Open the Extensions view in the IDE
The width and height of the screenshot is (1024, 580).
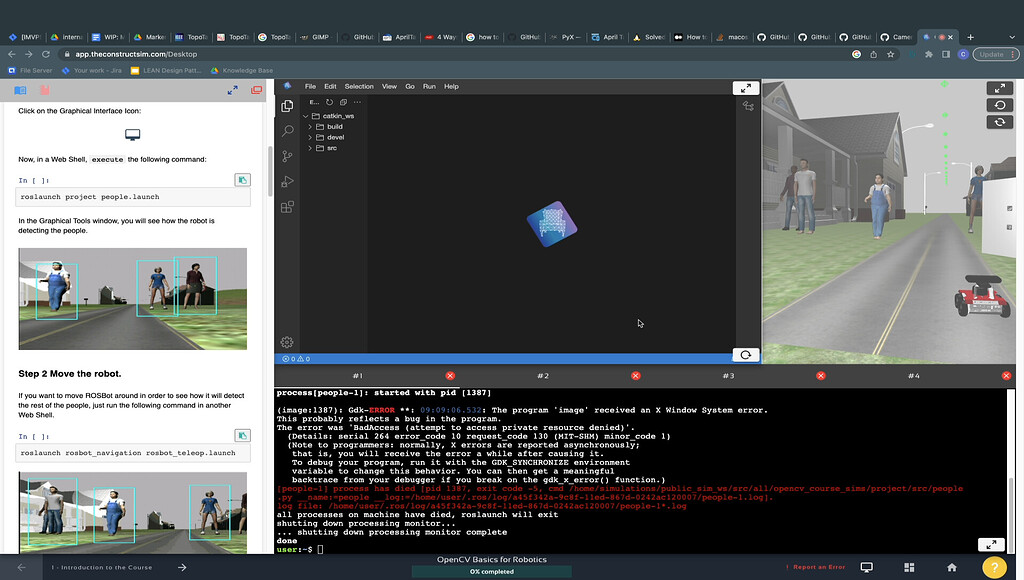pos(287,207)
